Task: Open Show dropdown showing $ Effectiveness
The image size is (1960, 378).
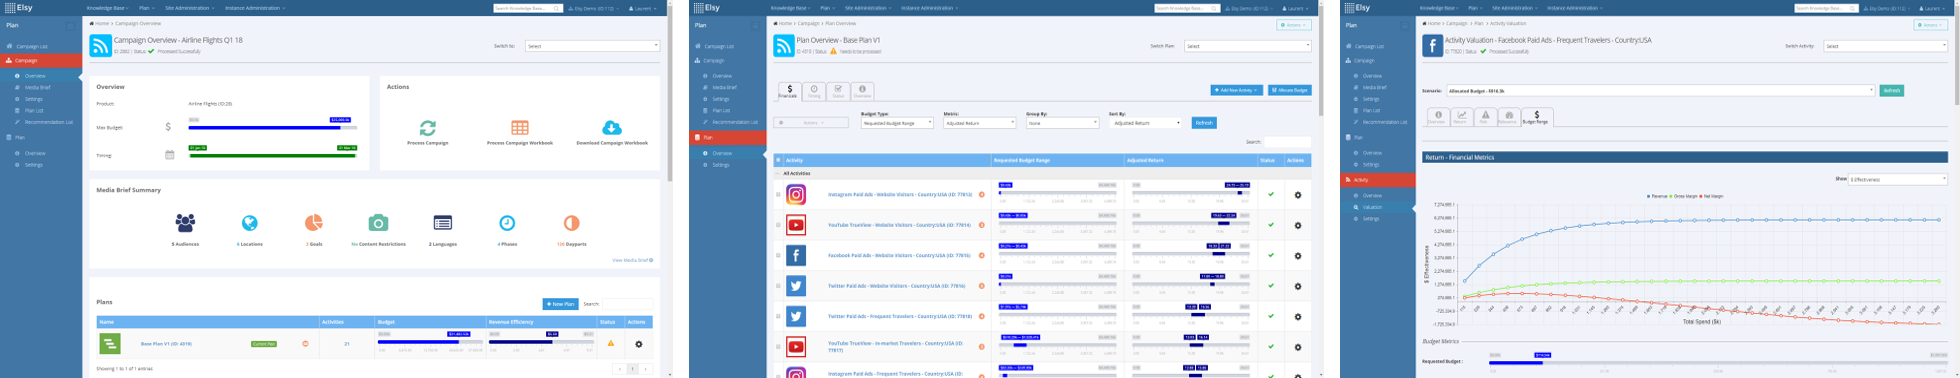Action: pyautogui.click(x=1898, y=179)
